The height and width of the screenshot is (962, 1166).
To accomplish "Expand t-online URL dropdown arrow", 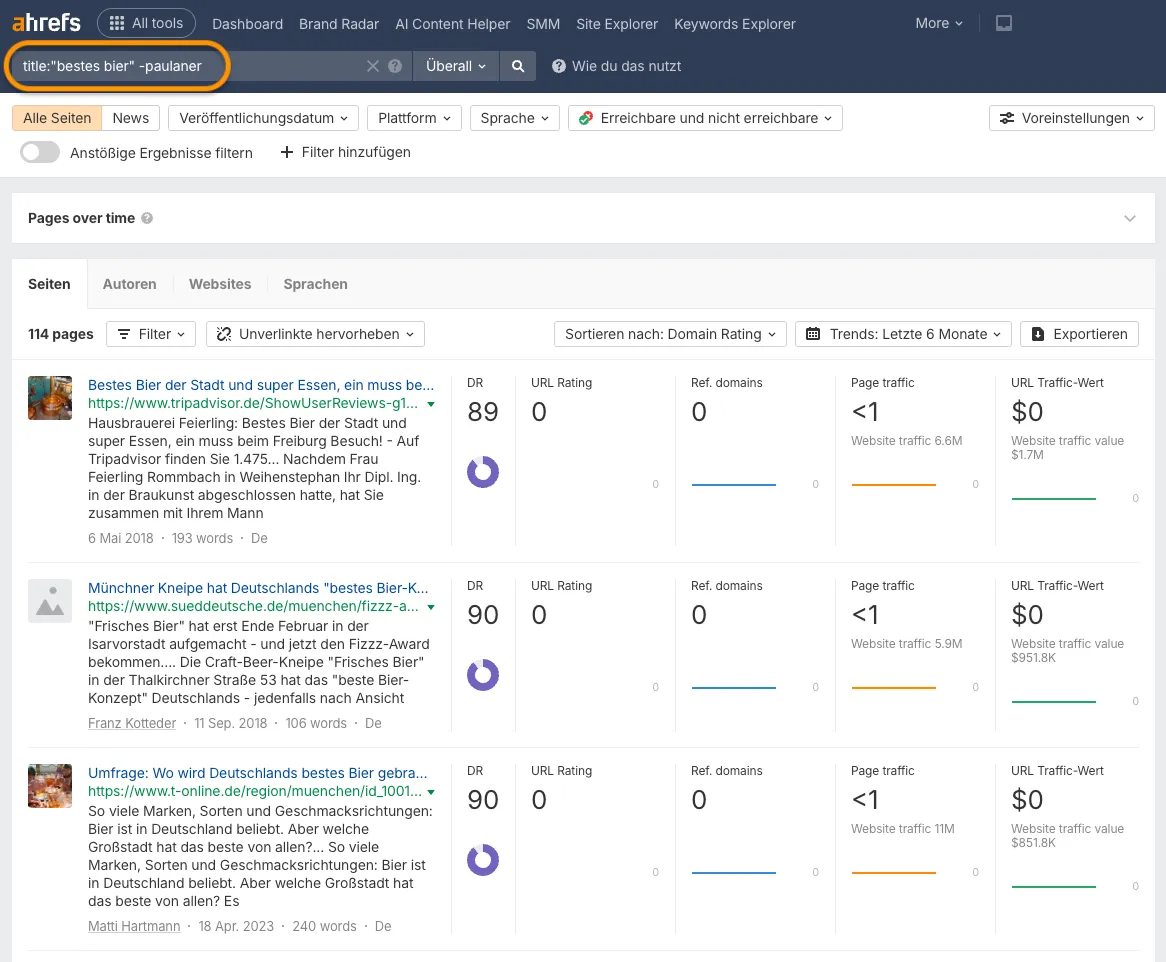I will click(431, 792).
